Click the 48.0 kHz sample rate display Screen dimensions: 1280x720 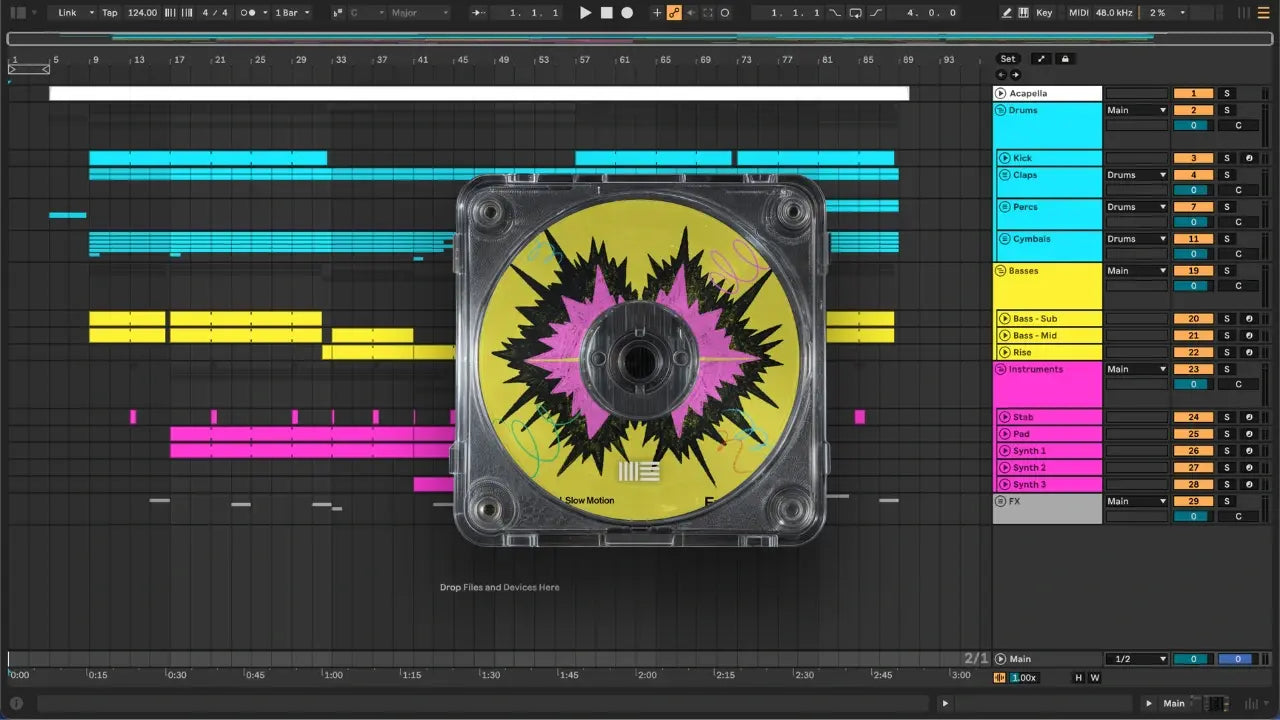[x=1115, y=13]
